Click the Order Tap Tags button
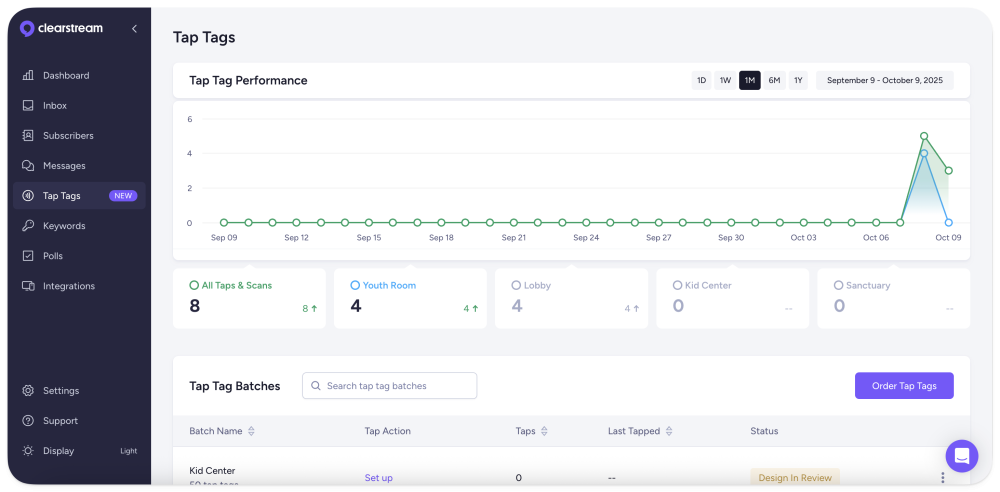 click(x=903, y=386)
